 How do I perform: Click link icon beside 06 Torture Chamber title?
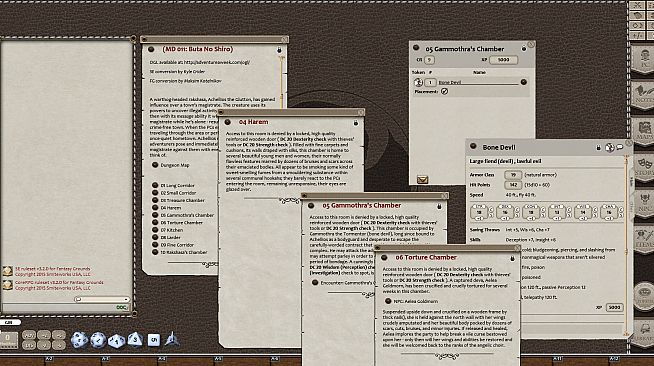pos(384,258)
